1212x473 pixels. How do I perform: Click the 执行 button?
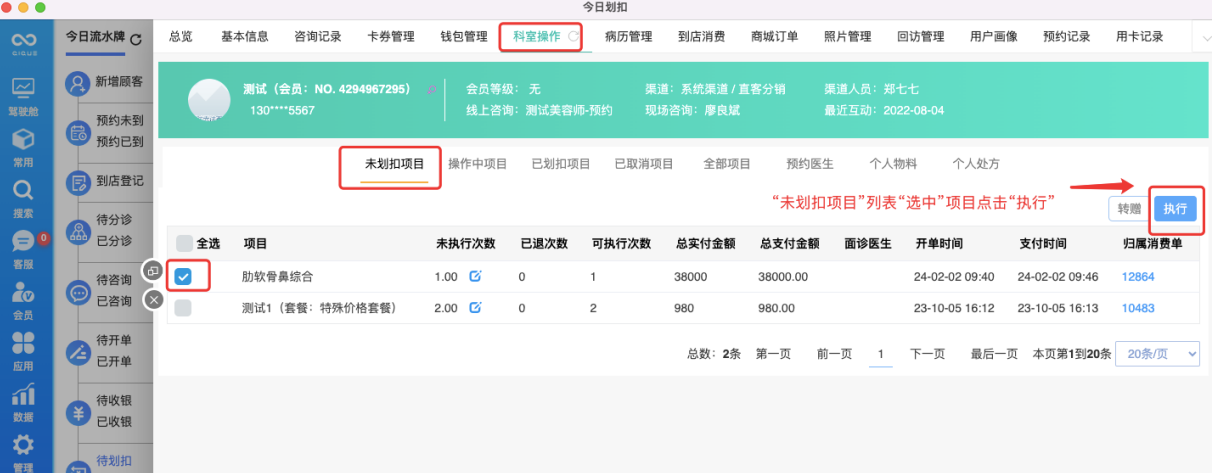[x=1175, y=208]
